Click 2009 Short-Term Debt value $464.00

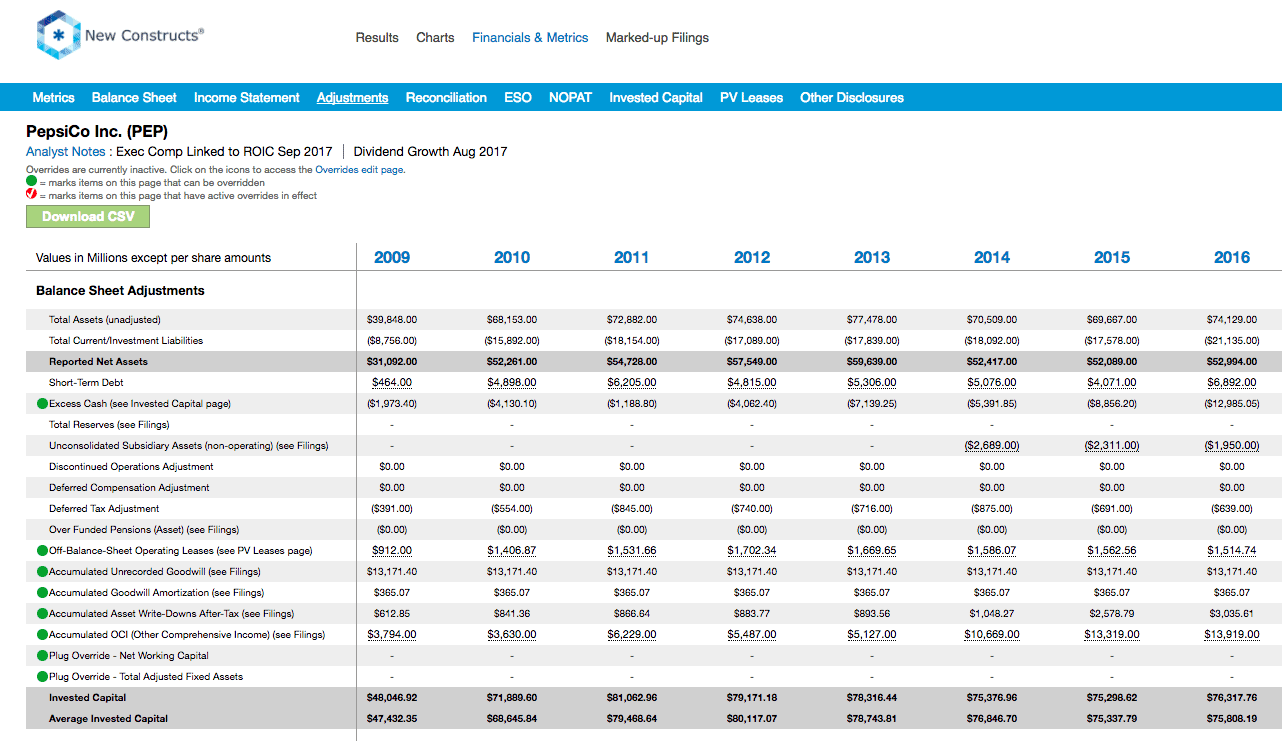point(392,383)
